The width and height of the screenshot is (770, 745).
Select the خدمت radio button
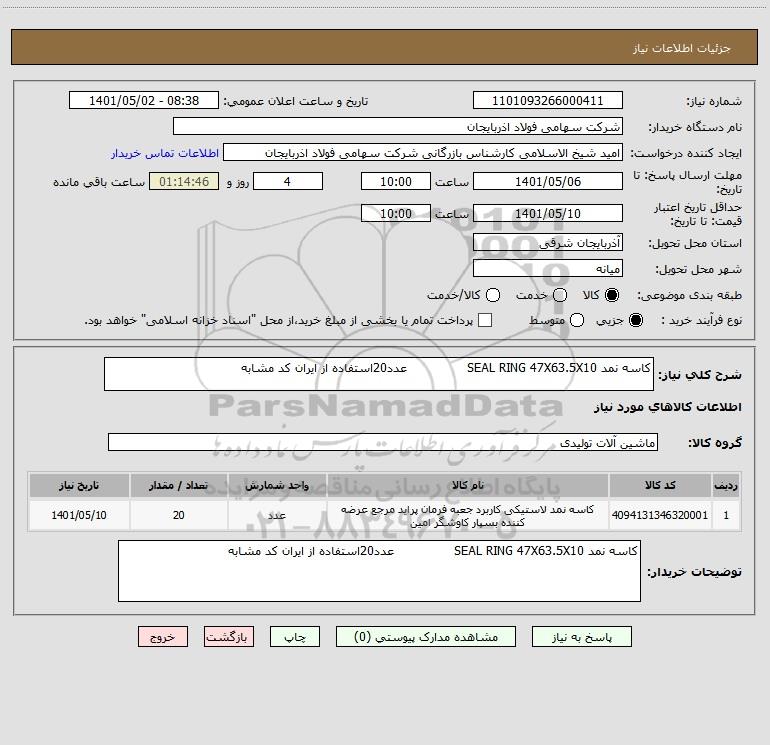pos(560,295)
